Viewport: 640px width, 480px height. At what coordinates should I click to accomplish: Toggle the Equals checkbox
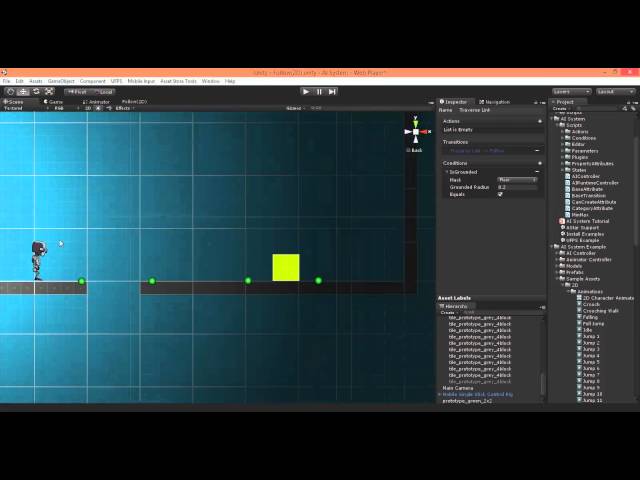click(500, 194)
